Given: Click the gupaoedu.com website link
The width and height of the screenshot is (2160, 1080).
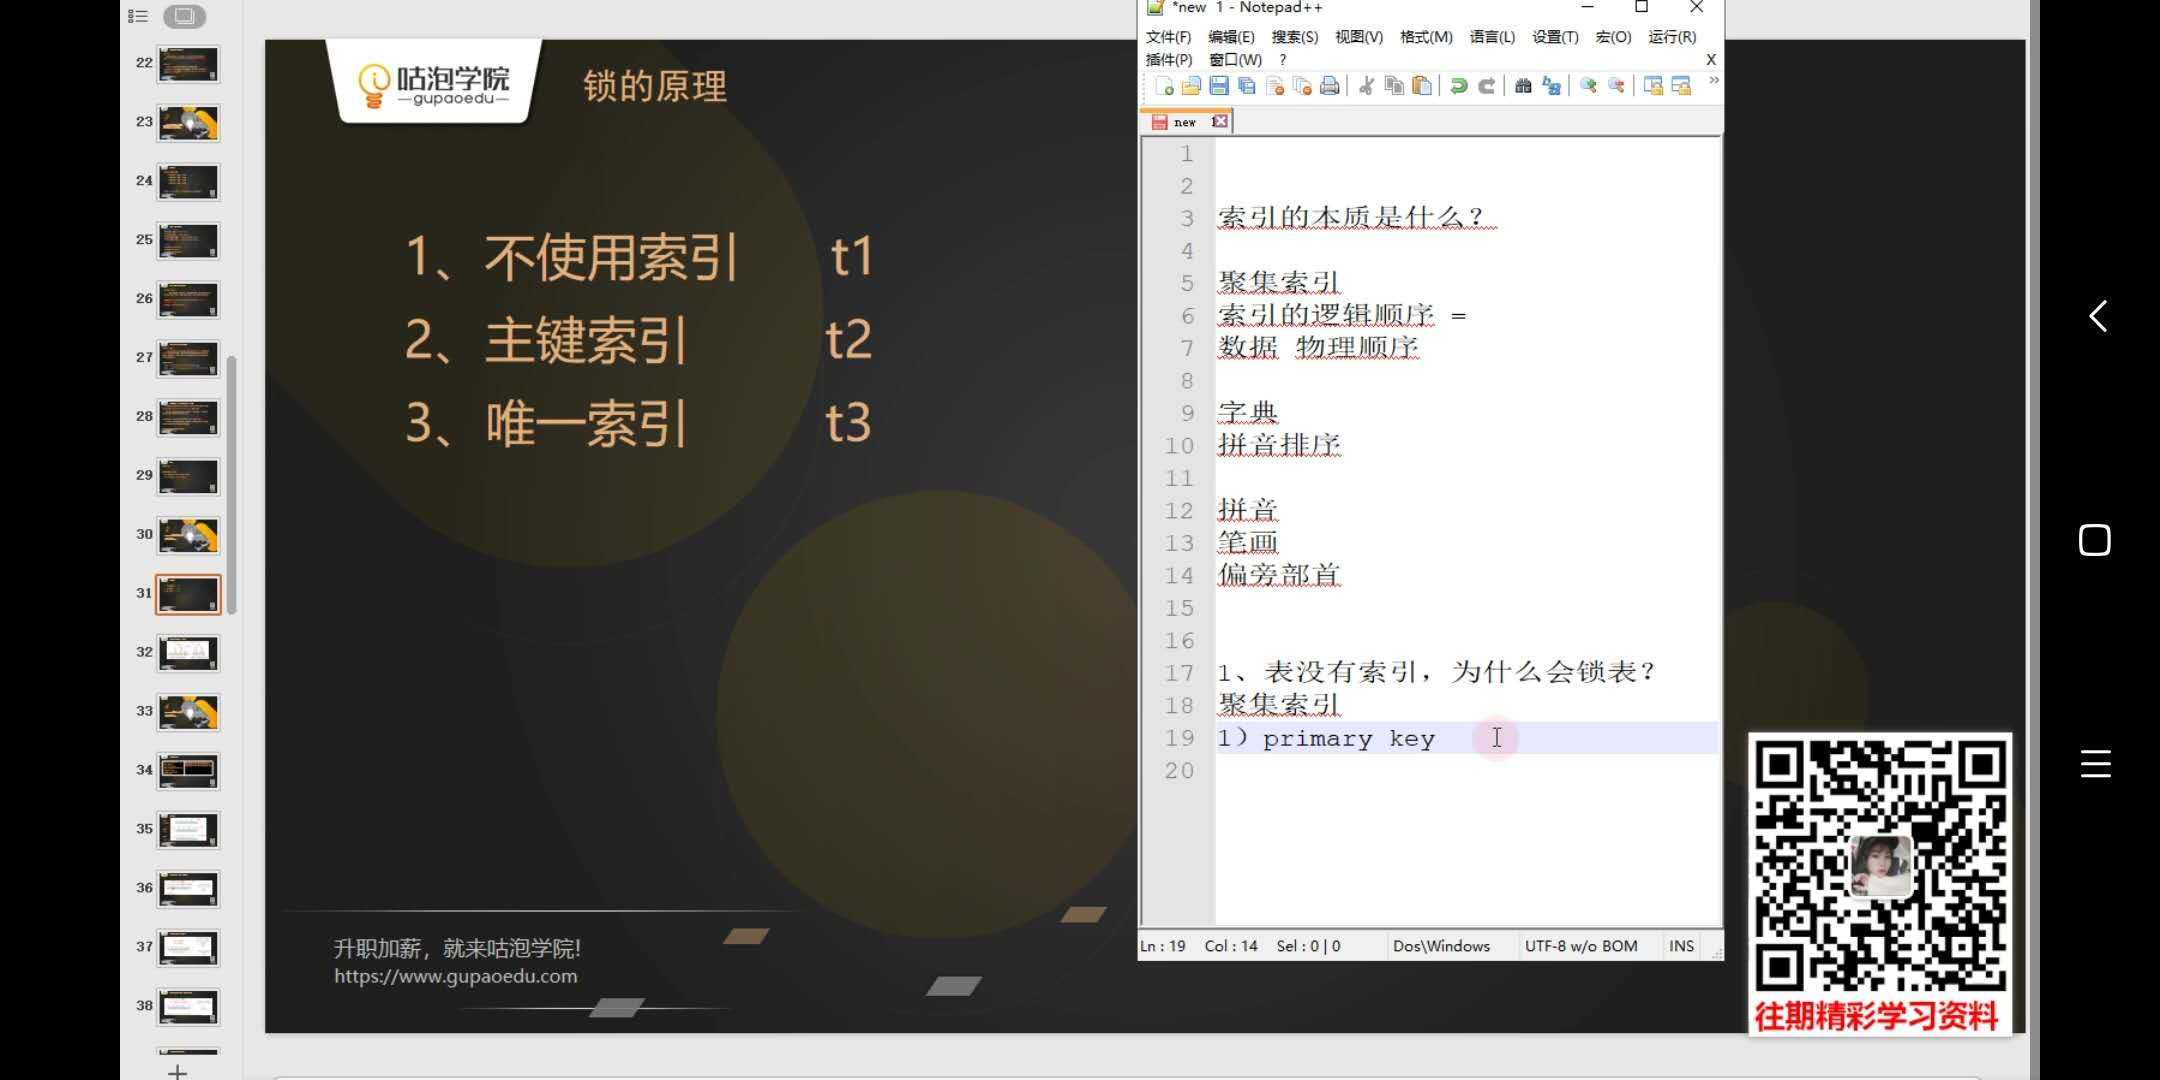Looking at the screenshot, I should click(x=456, y=976).
